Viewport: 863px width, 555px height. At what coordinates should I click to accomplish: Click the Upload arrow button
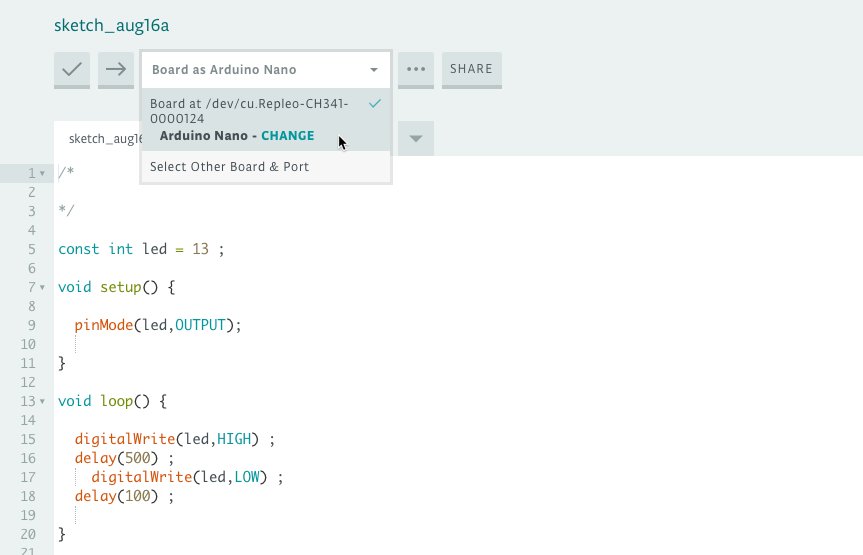[116, 70]
